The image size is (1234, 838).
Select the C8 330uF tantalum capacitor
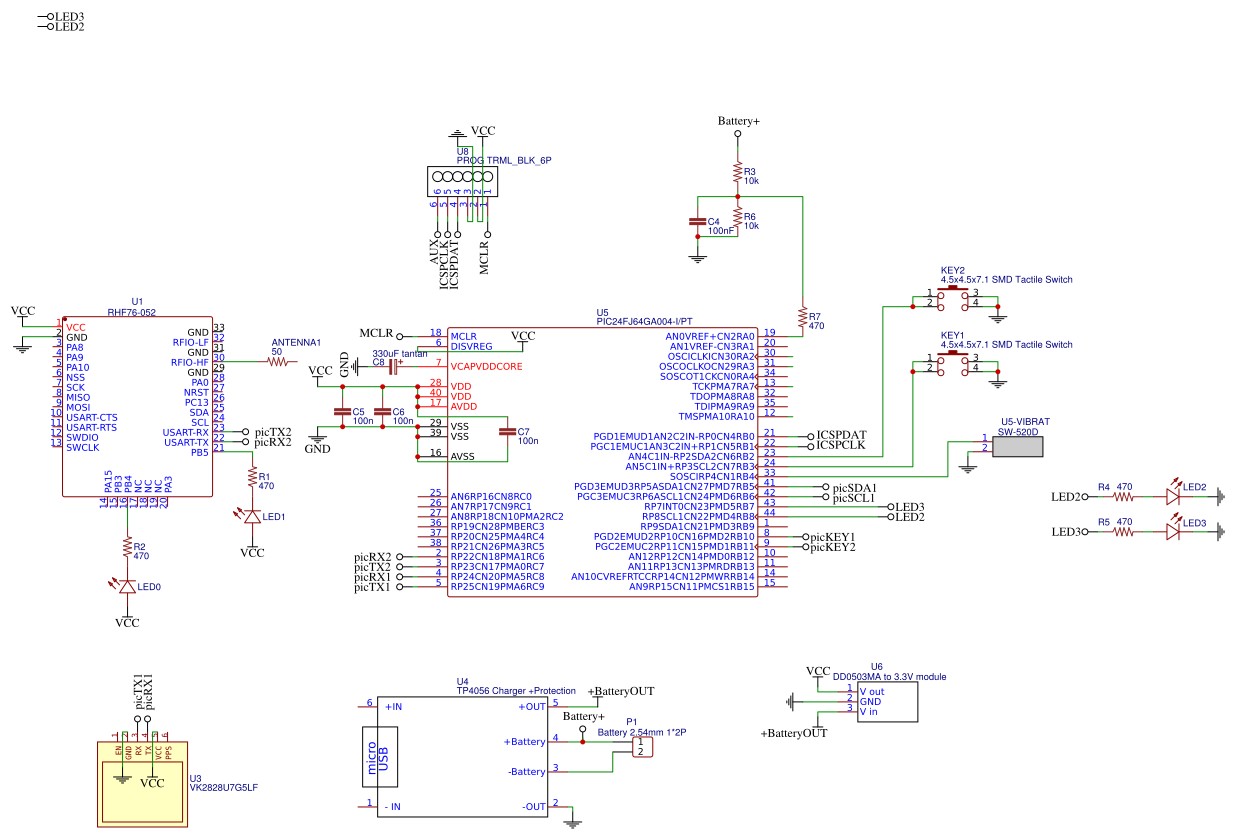(394, 366)
